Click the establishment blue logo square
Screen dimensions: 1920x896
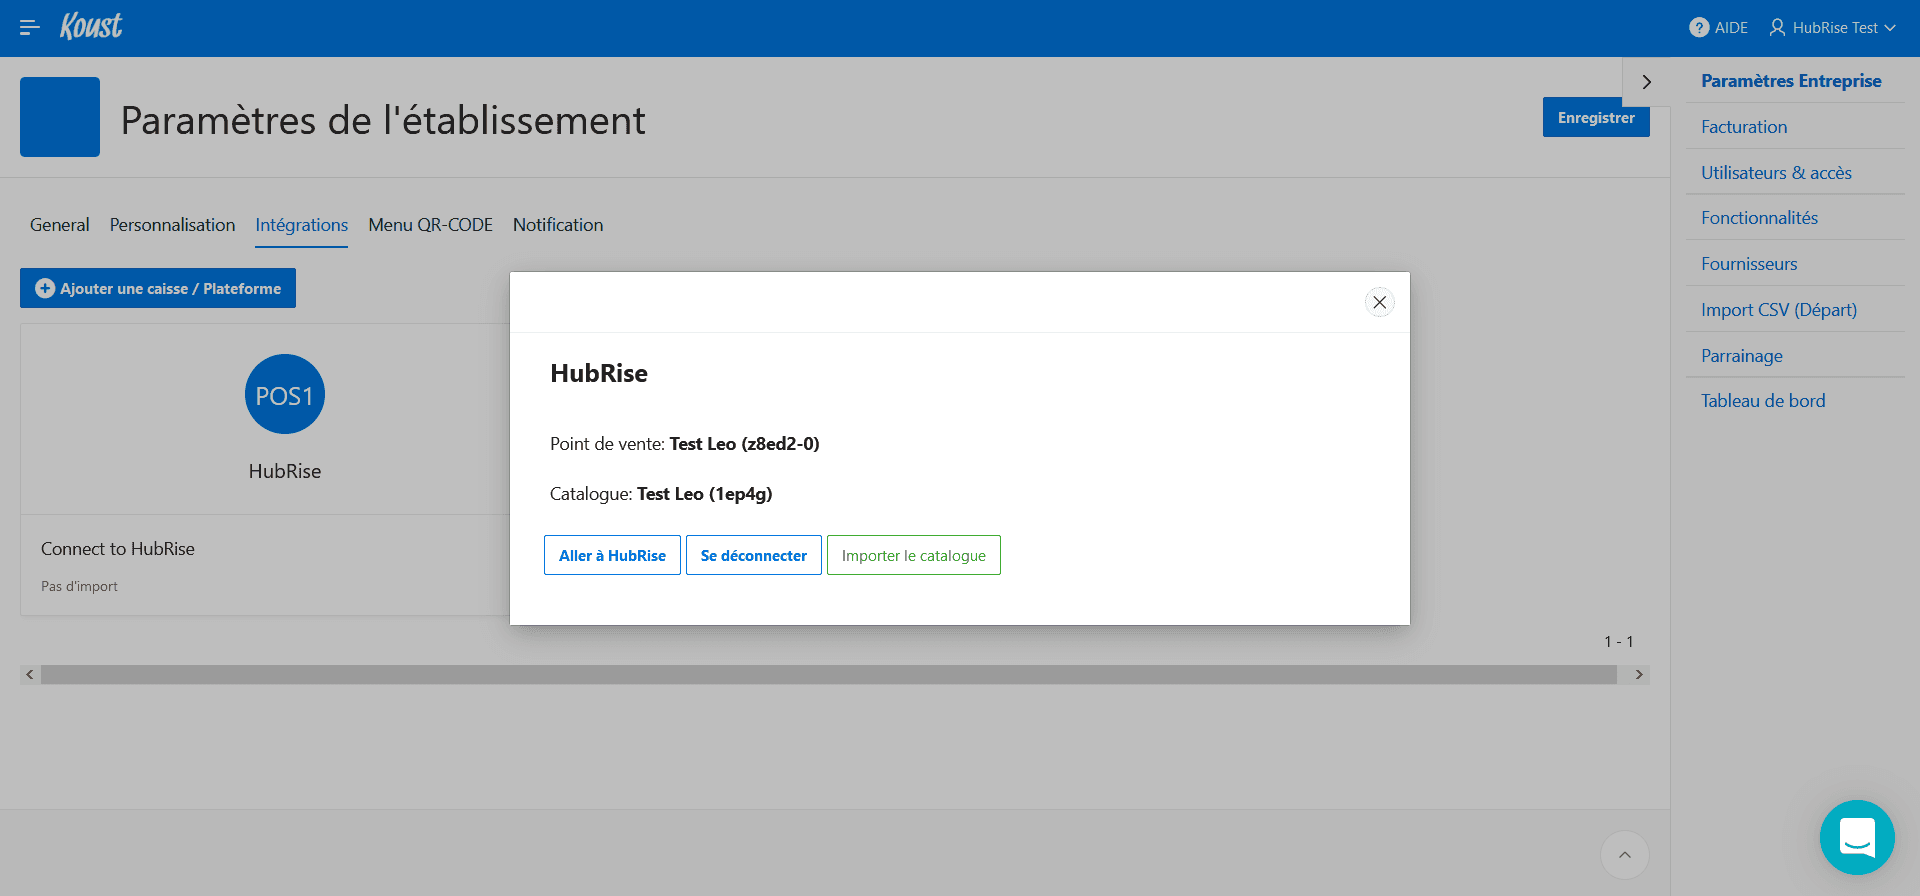pos(60,117)
